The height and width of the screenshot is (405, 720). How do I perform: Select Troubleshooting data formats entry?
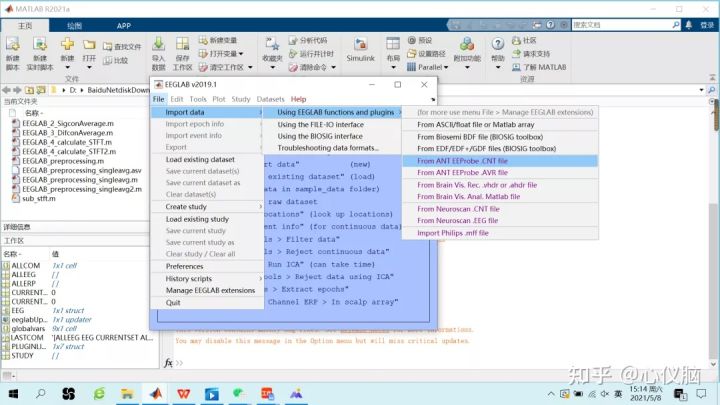332,148
